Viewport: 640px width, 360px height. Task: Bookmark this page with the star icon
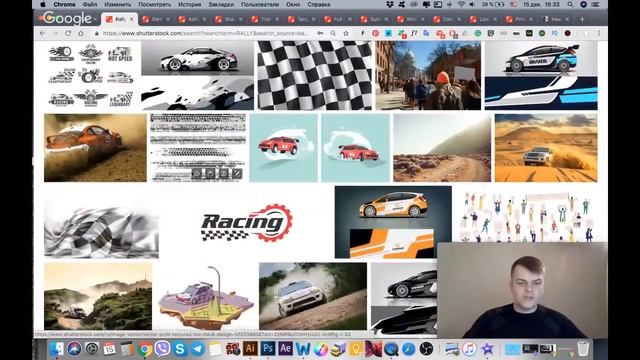click(346, 33)
